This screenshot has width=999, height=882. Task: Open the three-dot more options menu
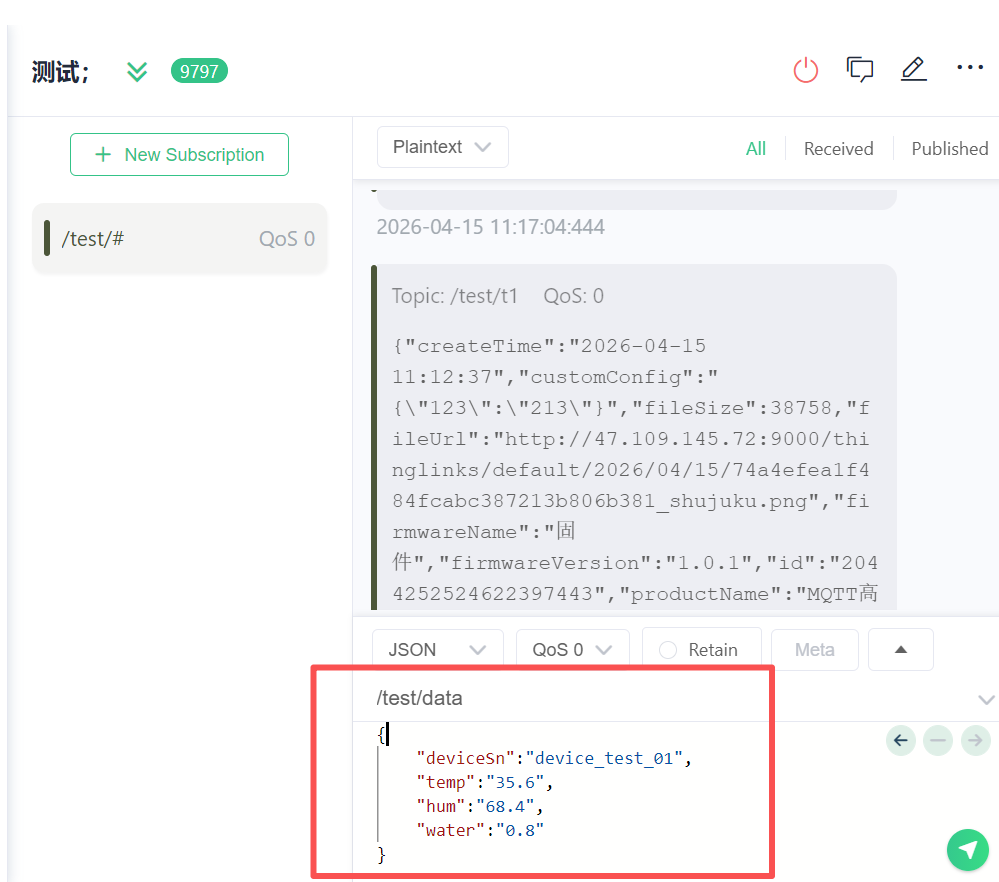pyautogui.click(x=970, y=68)
